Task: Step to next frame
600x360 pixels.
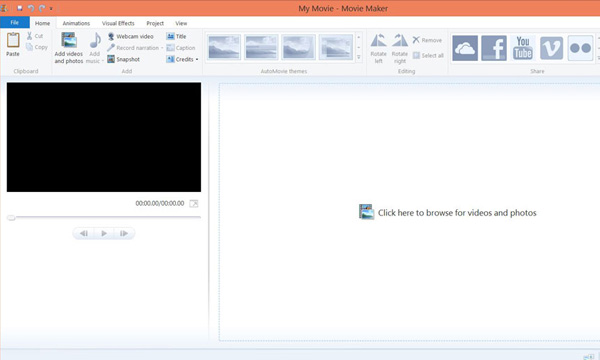Action: (x=124, y=233)
